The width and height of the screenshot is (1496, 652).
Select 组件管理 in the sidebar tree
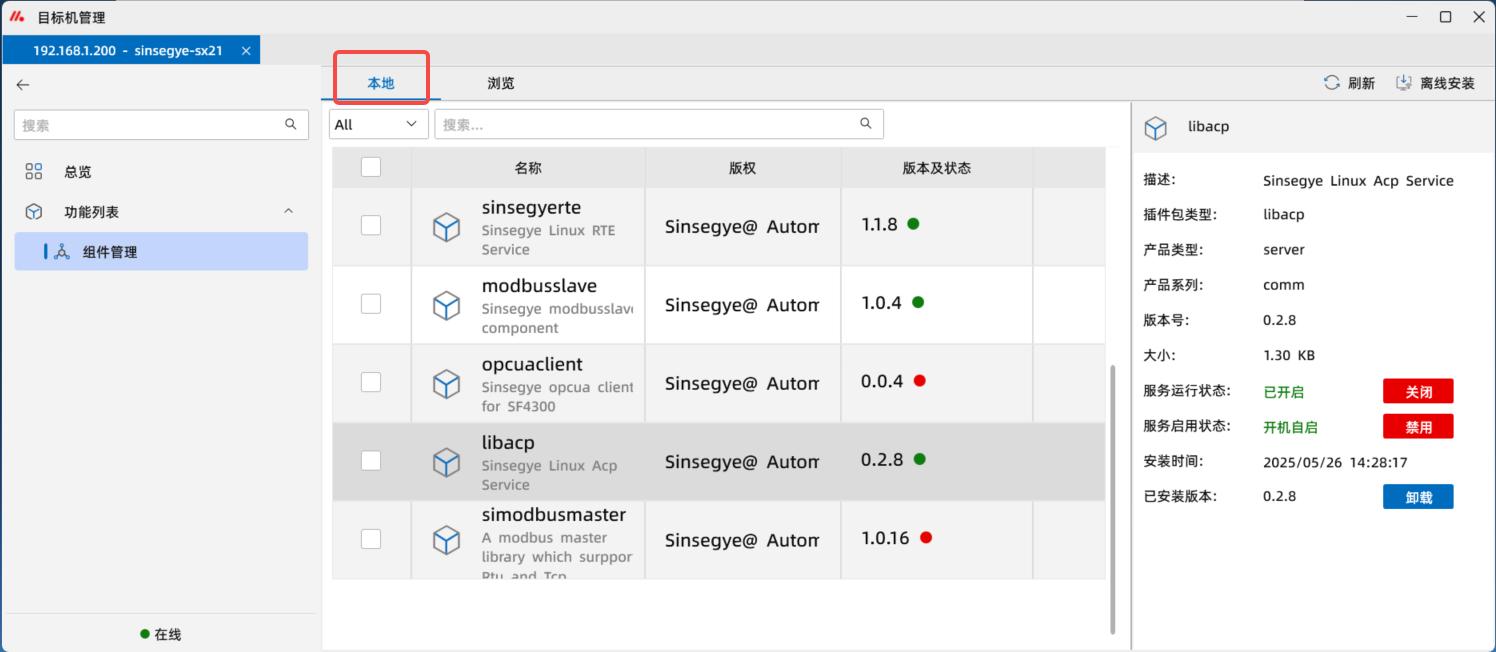pos(110,252)
